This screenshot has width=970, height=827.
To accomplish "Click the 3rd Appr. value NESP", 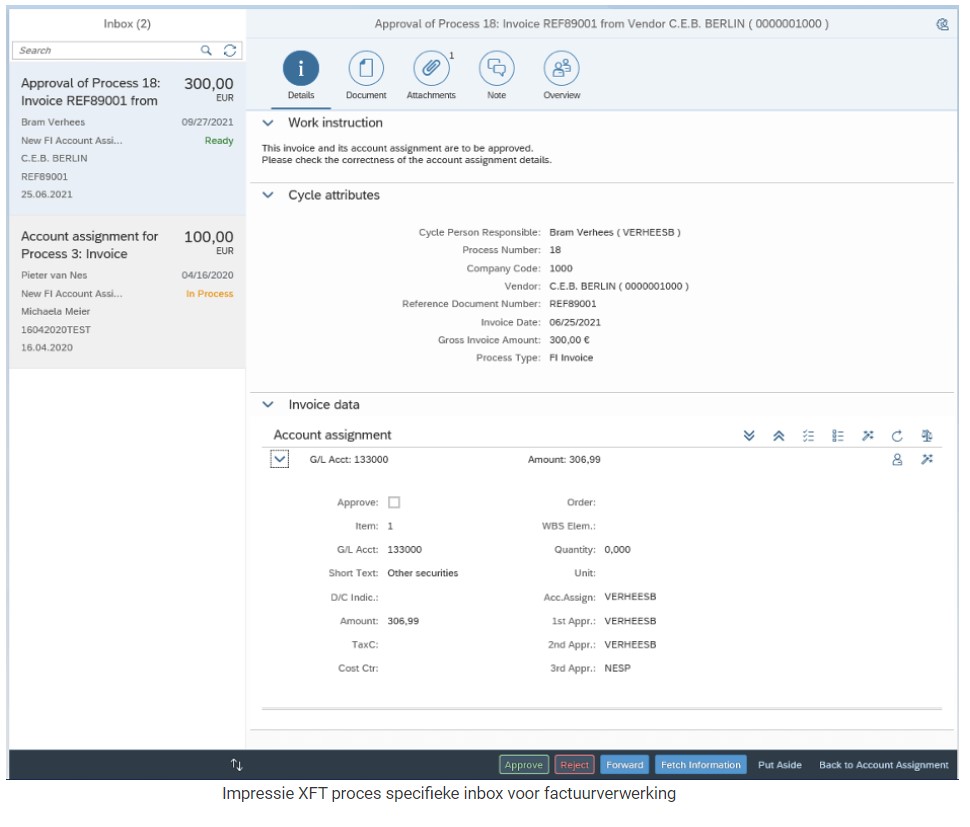I will (x=617, y=668).
